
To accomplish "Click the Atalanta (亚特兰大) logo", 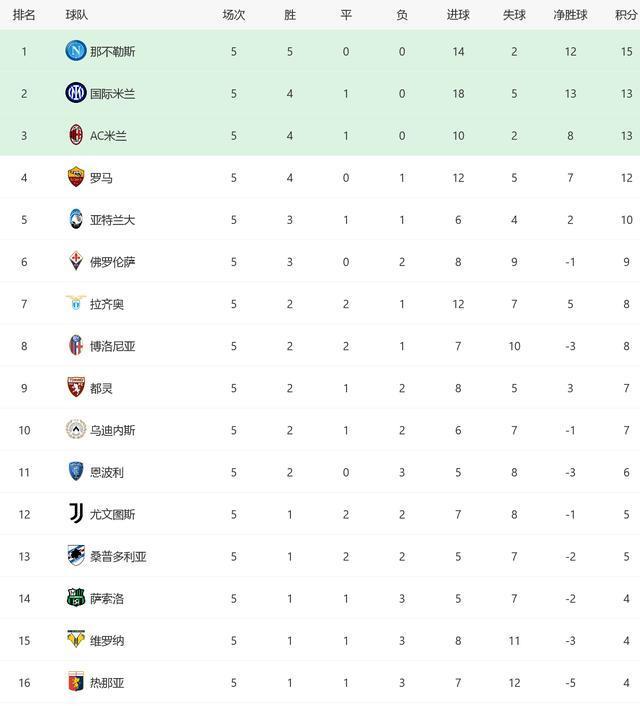I will [x=76, y=219].
